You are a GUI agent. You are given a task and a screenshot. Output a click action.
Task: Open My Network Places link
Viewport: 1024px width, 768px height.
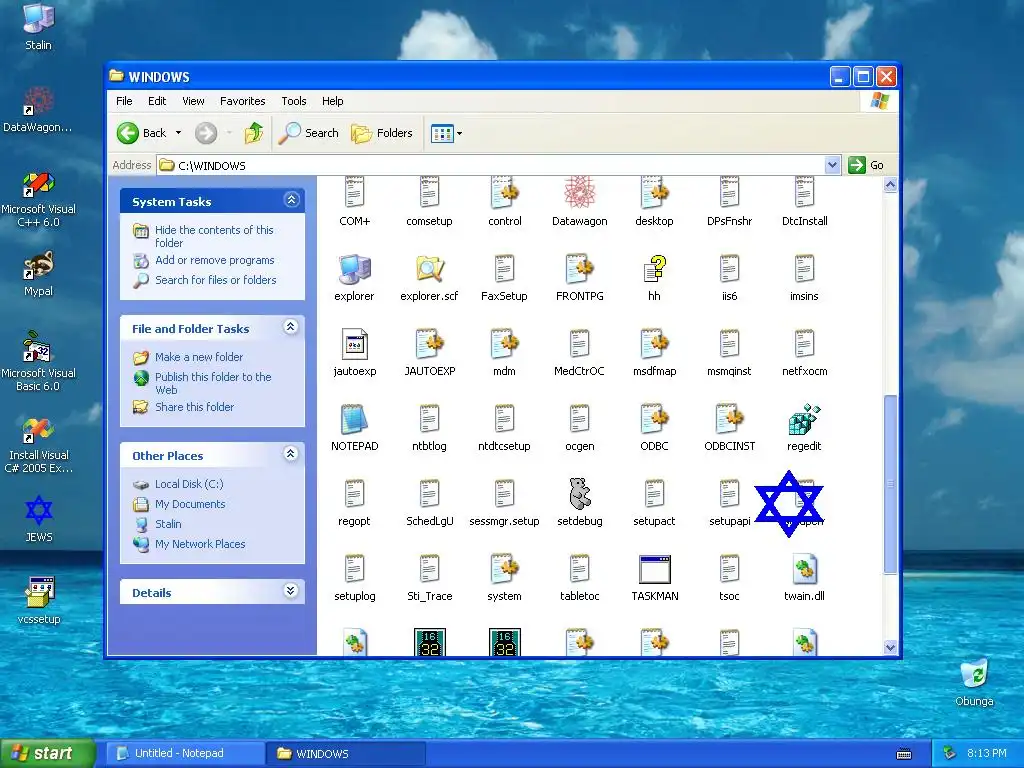pyautogui.click(x=200, y=544)
